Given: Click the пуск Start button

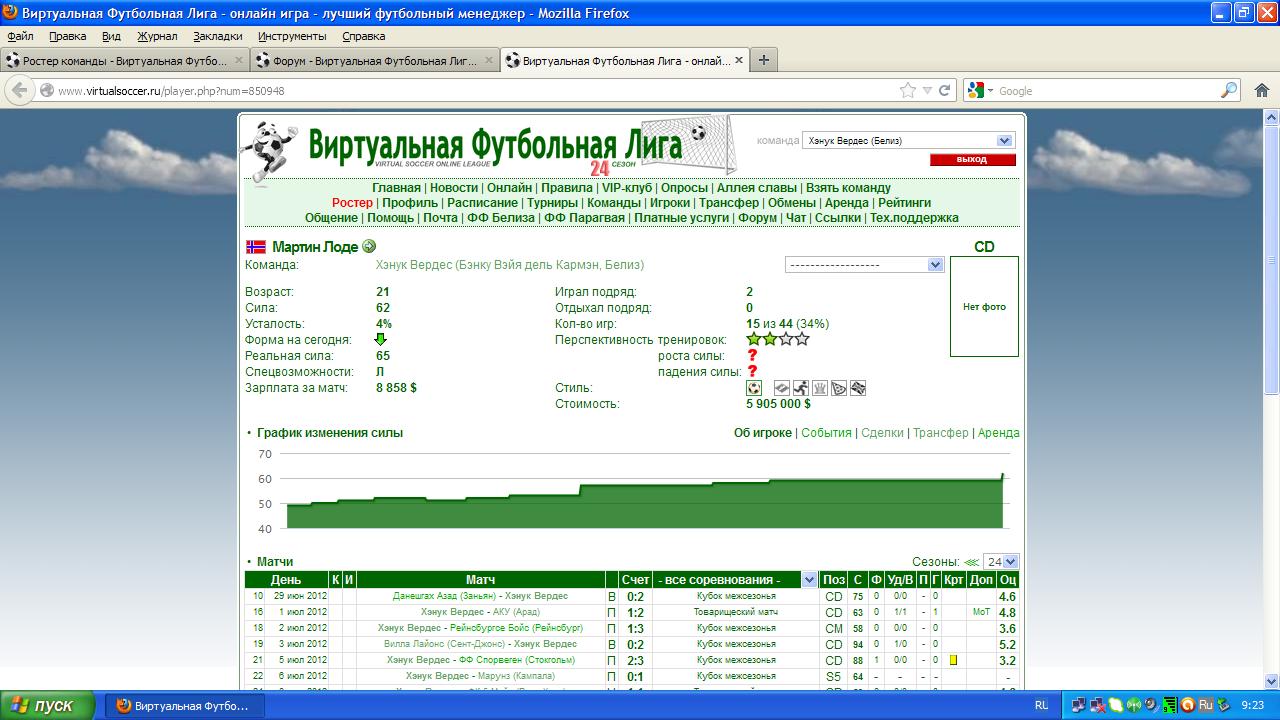Looking at the screenshot, I should [x=48, y=705].
